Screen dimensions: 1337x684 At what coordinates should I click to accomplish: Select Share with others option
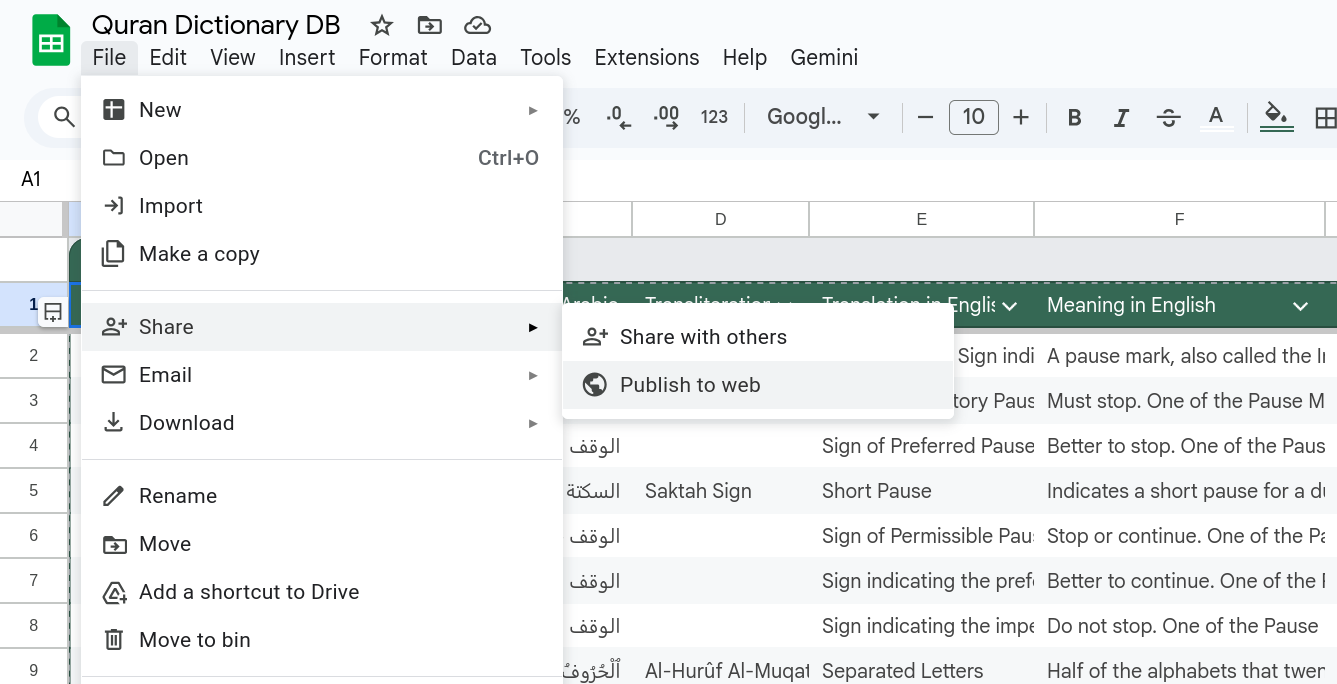703,337
